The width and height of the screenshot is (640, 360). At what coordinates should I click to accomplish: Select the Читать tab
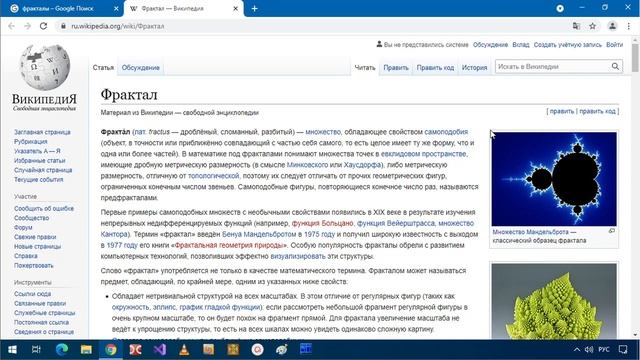tap(364, 68)
